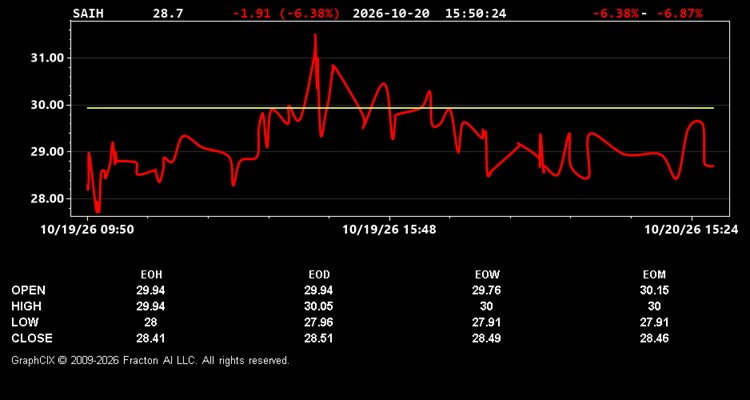Click the EOH open value 29.94
The image size is (750, 400).
151,290
